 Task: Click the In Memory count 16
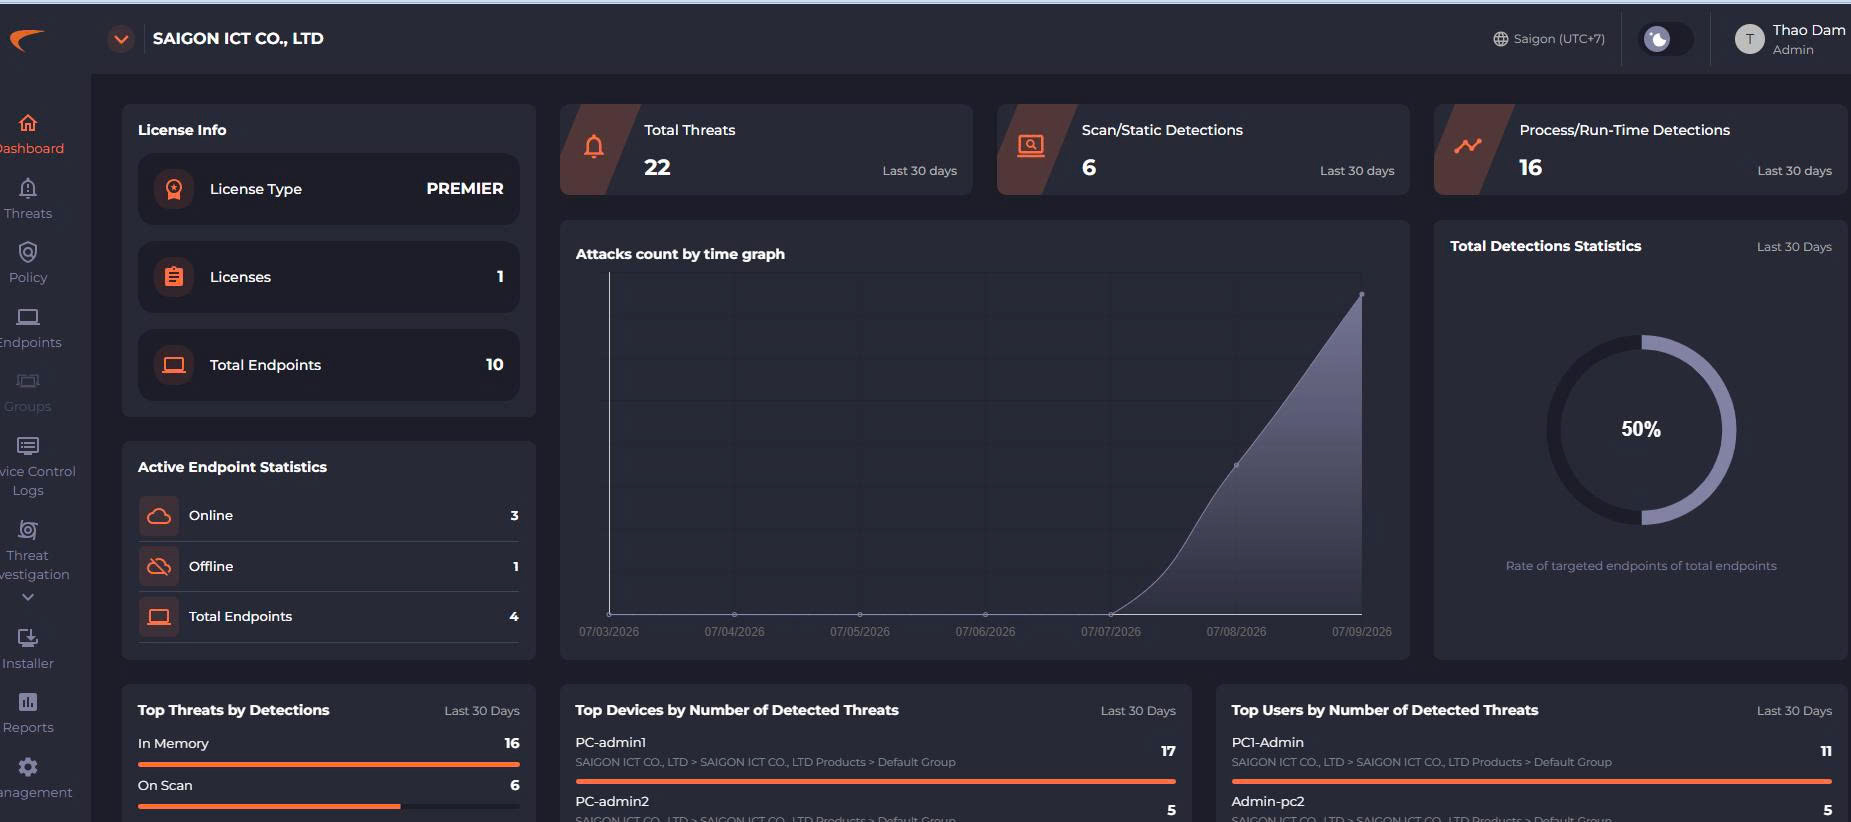coord(512,743)
